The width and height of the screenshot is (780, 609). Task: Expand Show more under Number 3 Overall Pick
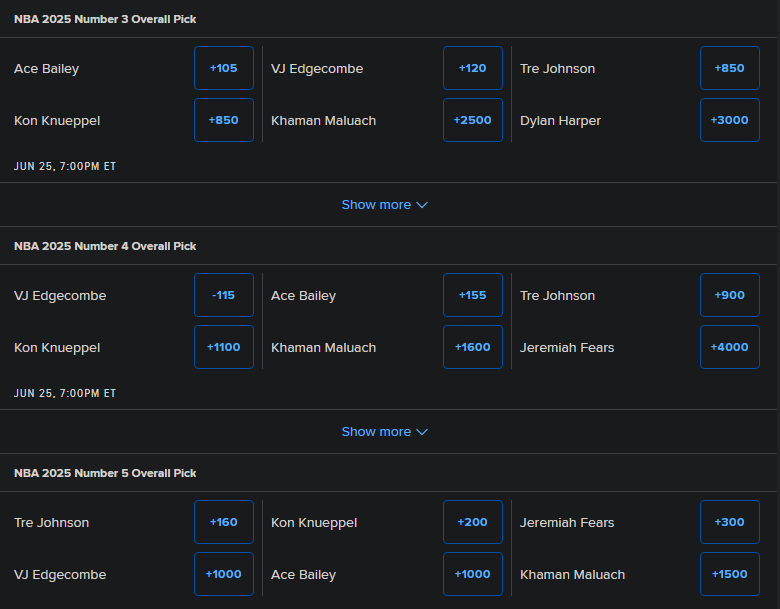point(385,204)
